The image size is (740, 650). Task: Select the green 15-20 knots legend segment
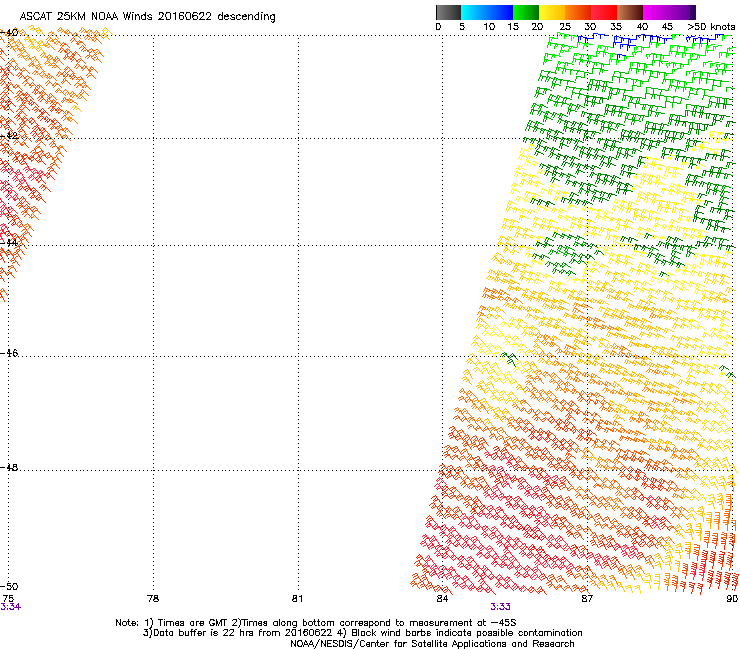(526, 12)
